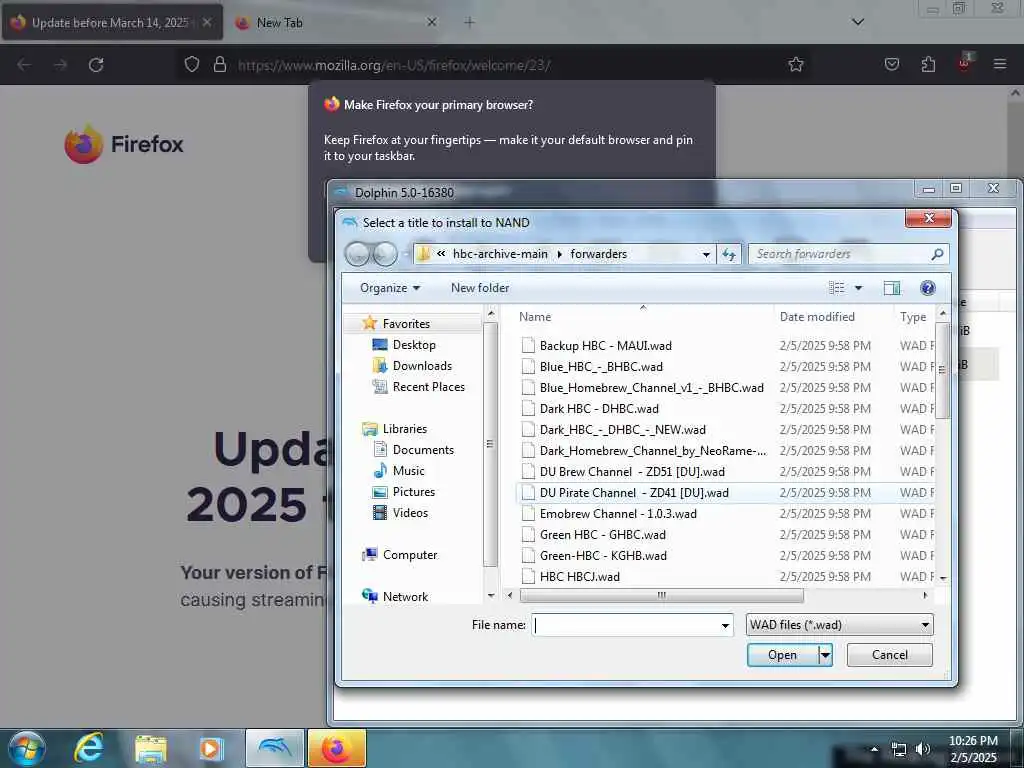
Task: Click file list vertical scrollbar thumb
Action: 942,370
